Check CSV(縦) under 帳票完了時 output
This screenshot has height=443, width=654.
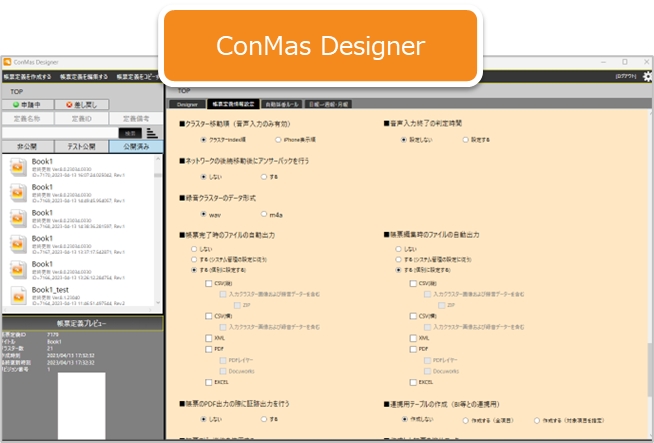[209, 284]
